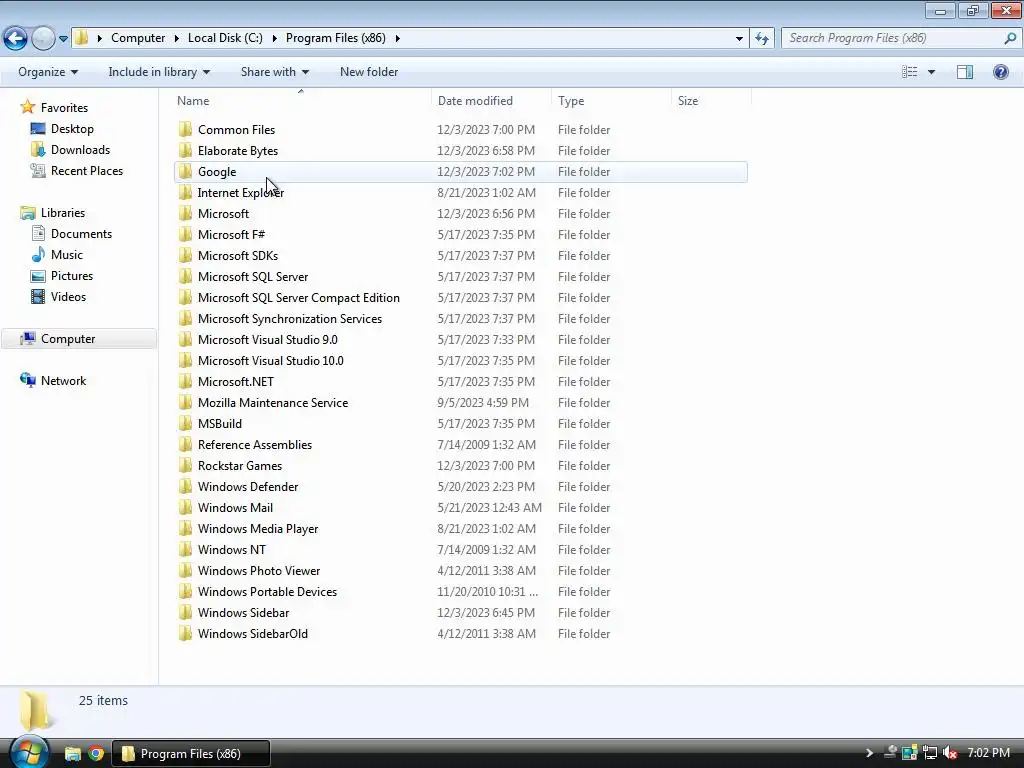
Task: Open Include in library menu
Action: (159, 72)
